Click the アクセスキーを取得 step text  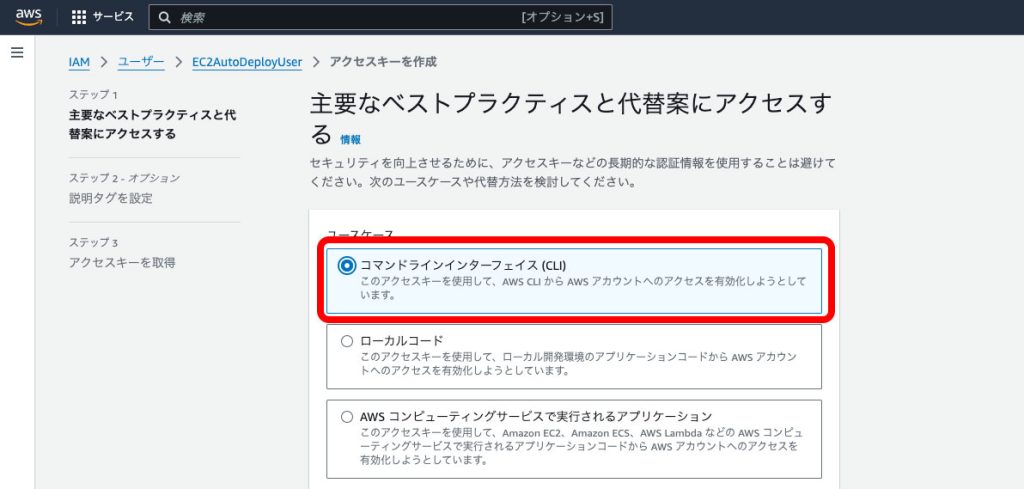tap(122, 263)
